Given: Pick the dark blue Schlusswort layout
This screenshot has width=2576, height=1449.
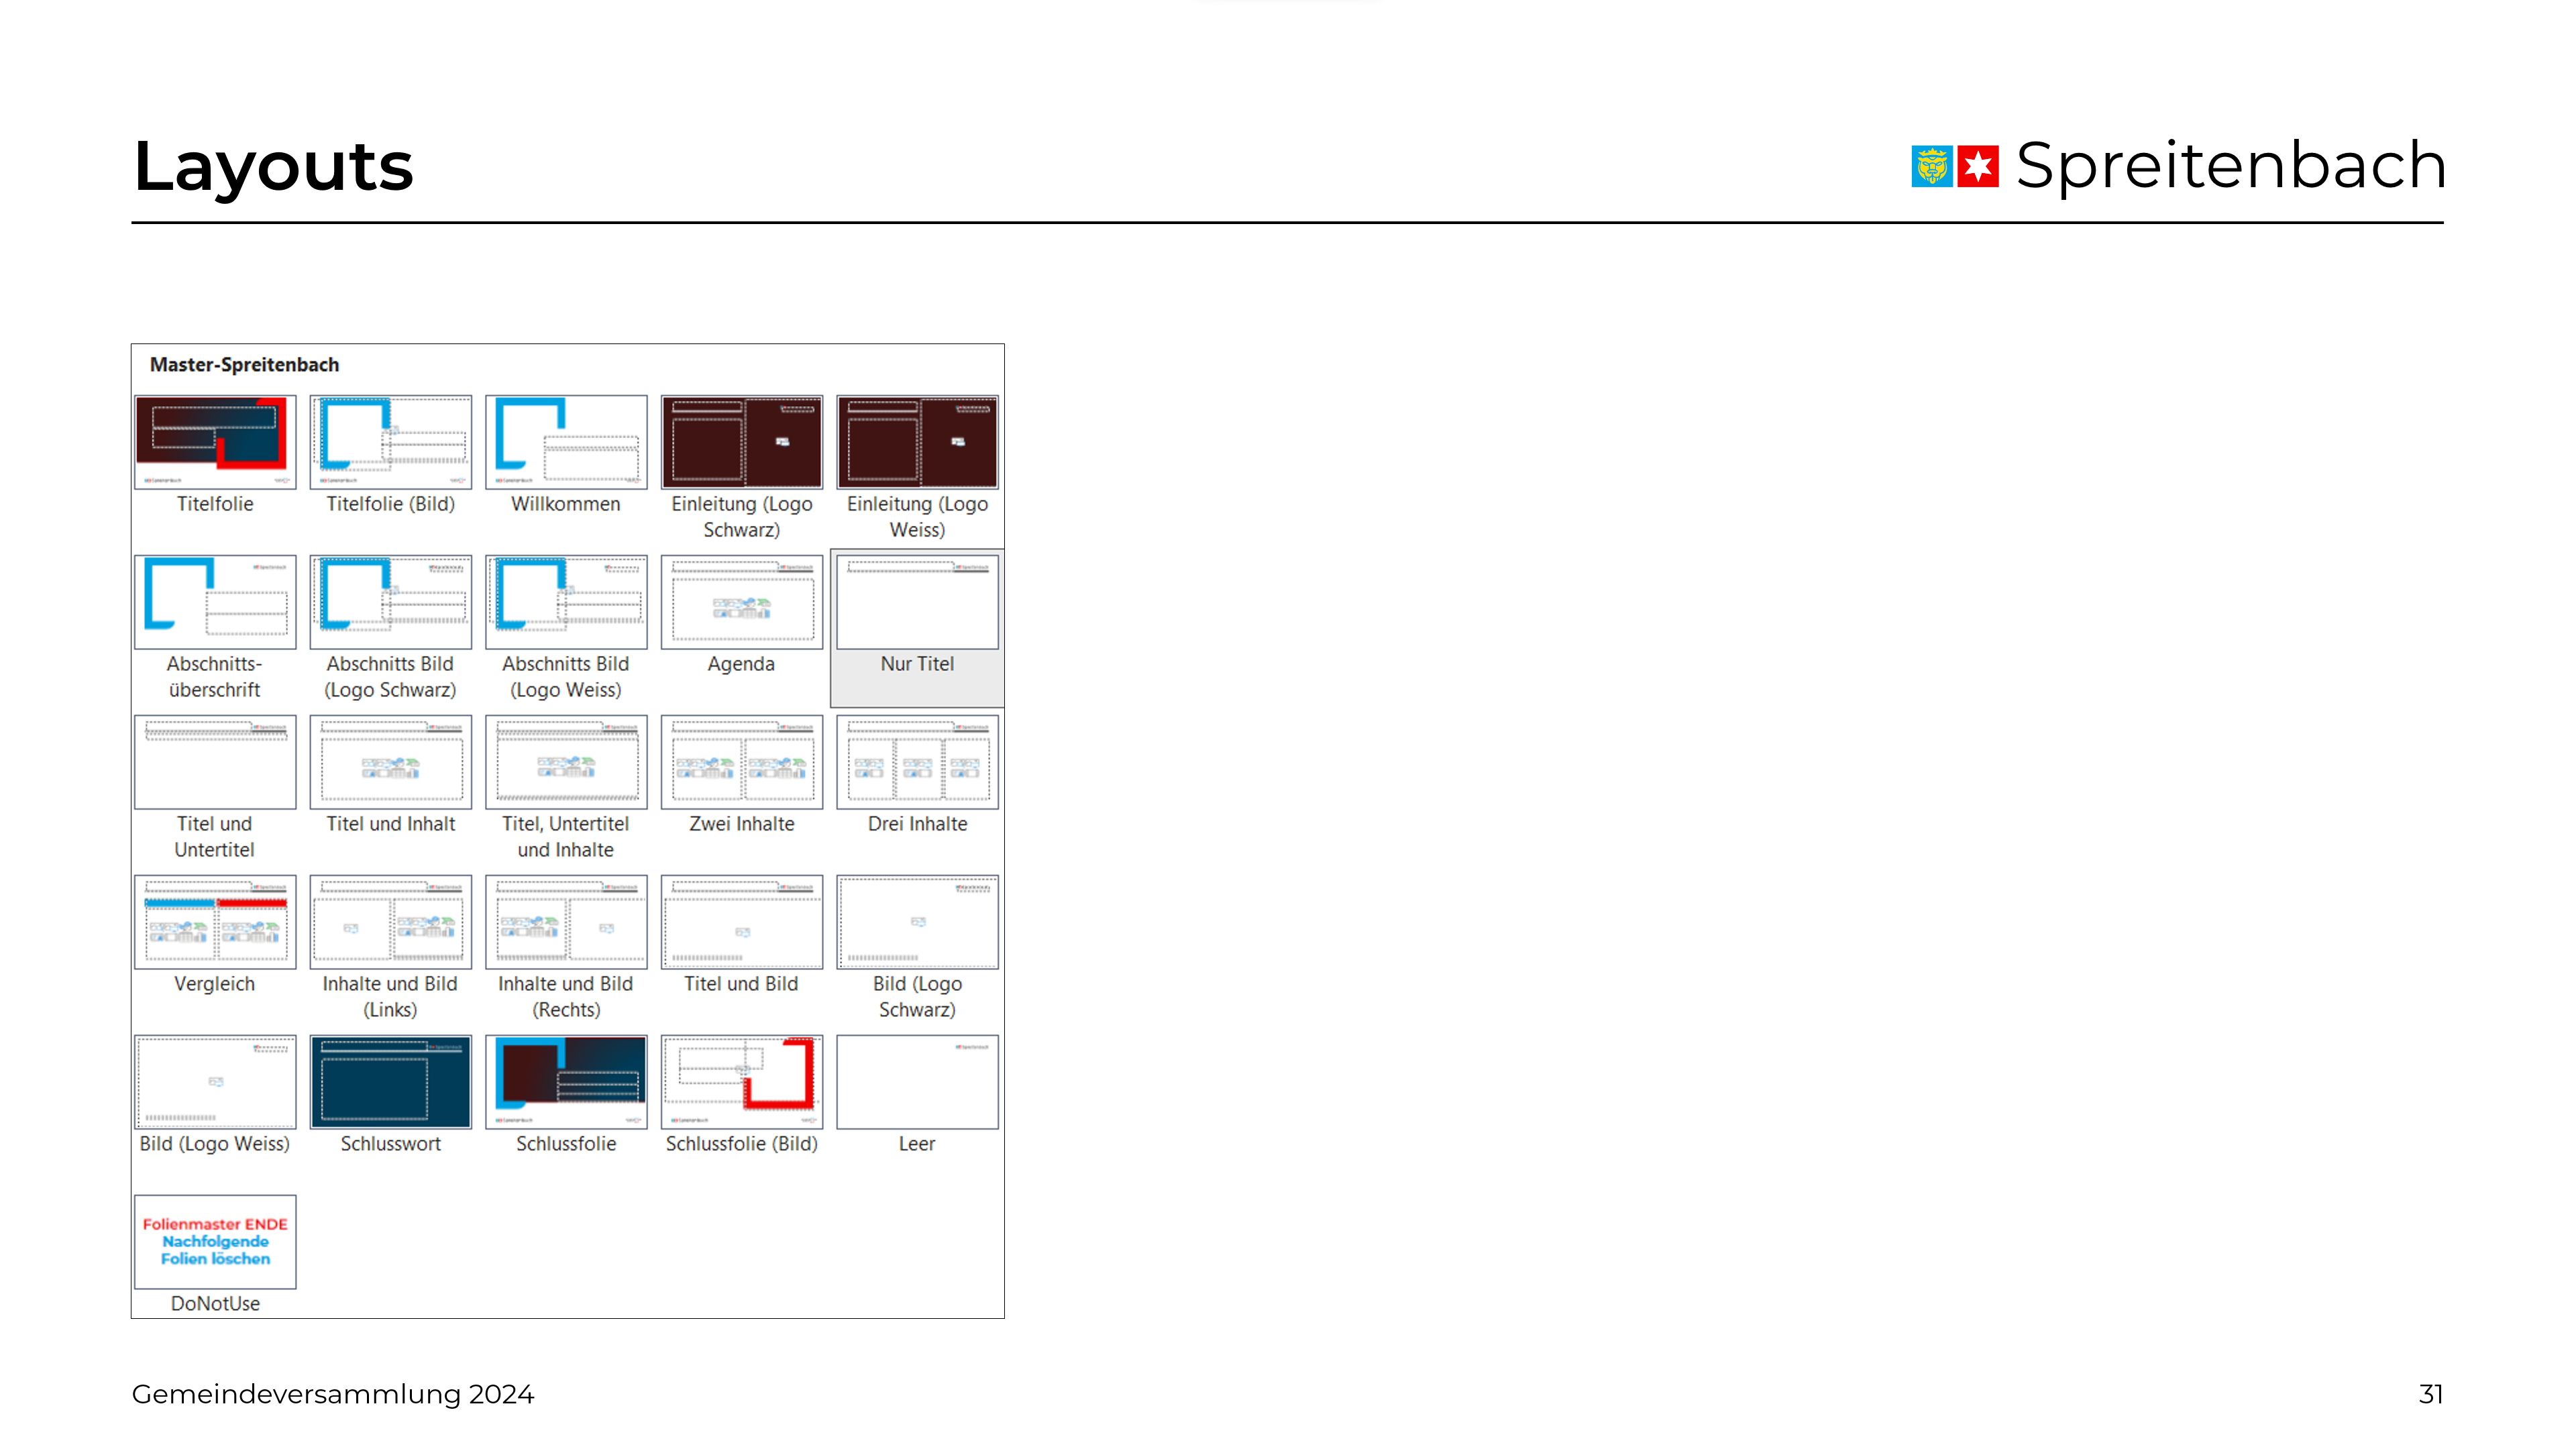Looking at the screenshot, I should [x=390, y=1082].
